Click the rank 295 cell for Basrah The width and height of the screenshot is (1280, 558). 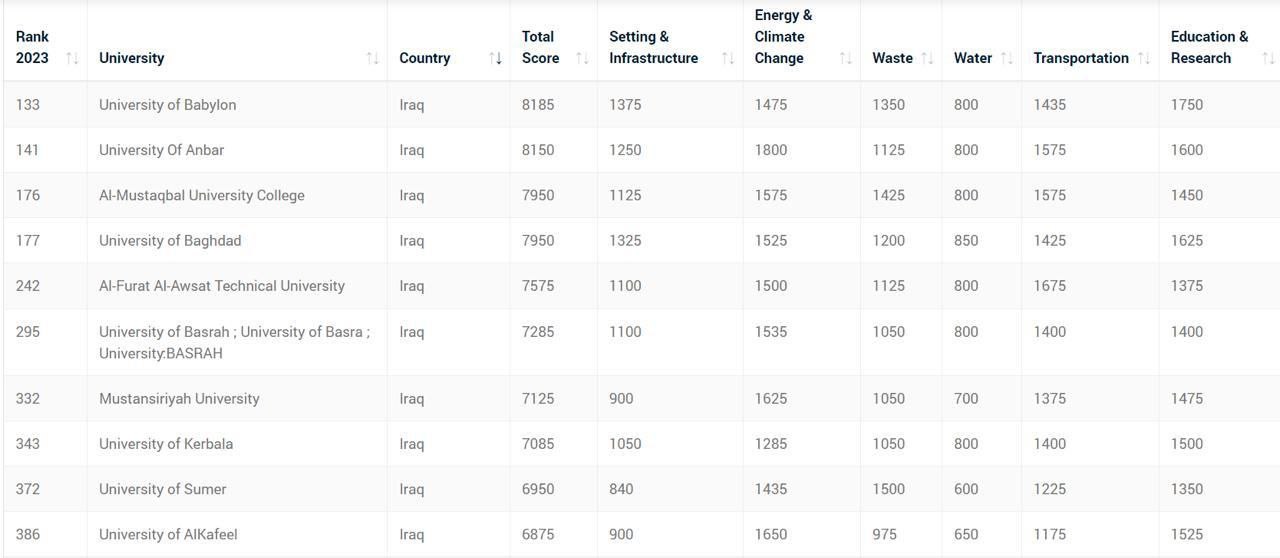pyautogui.click(x=28, y=332)
